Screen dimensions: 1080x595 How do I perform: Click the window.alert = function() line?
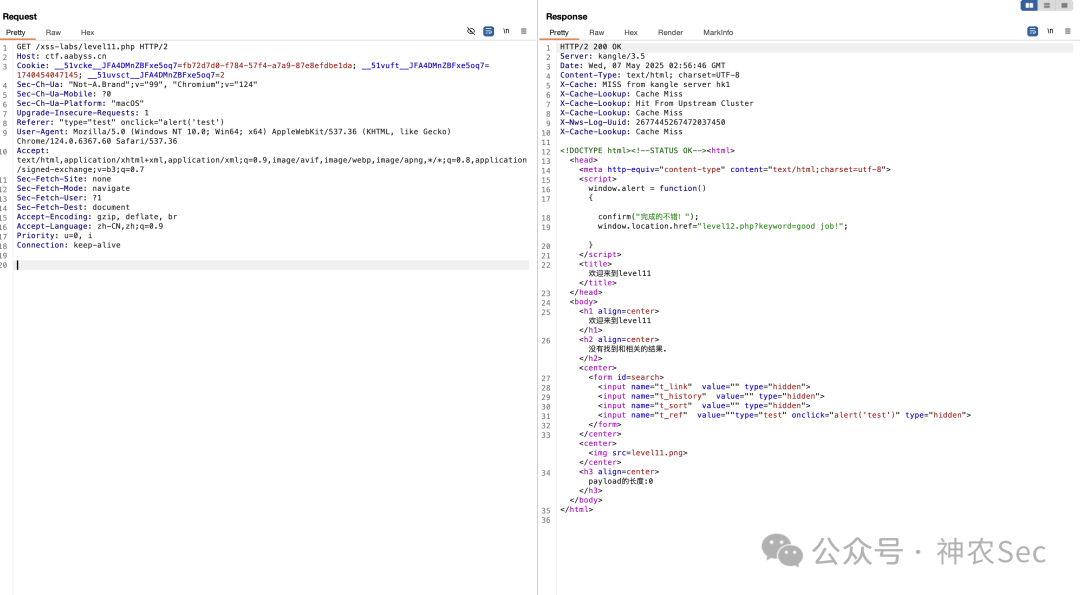pyautogui.click(x=647, y=188)
